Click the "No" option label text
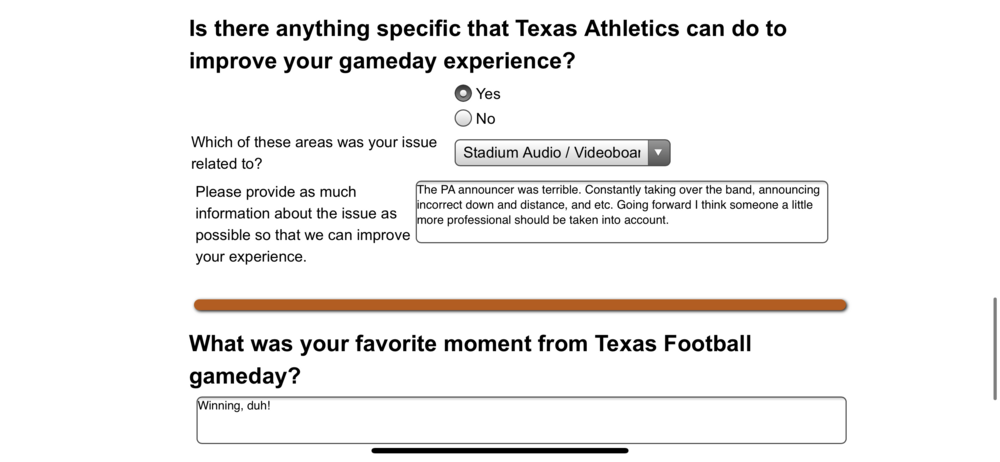The height and width of the screenshot is (462, 1000). pos(486,119)
